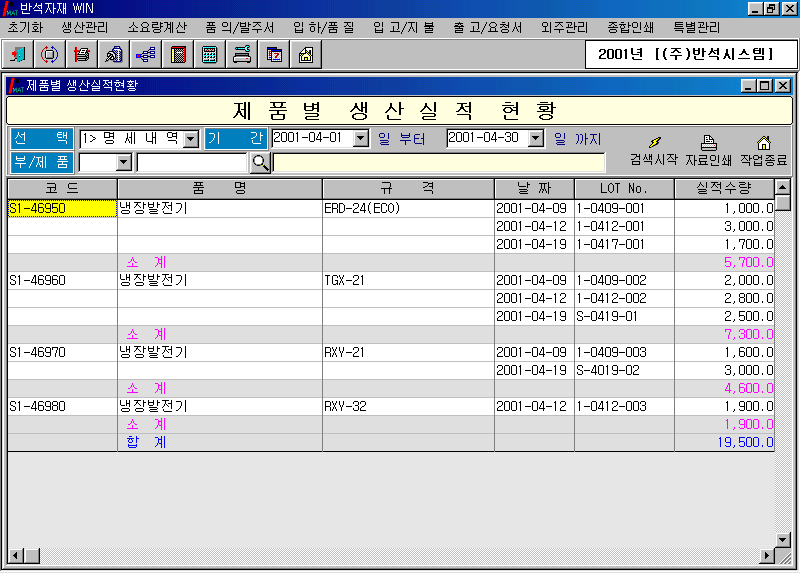Click the calendar toolbar icon
Screen dimensions: 800x574
[x=273, y=55]
